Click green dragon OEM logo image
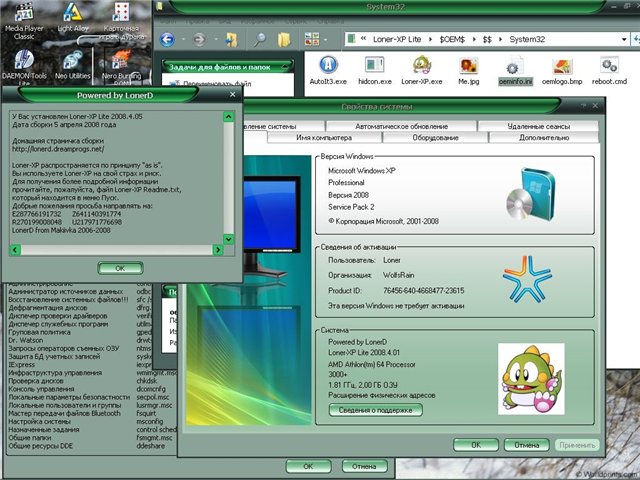Viewport: 640px width, 480px height. 531,379
